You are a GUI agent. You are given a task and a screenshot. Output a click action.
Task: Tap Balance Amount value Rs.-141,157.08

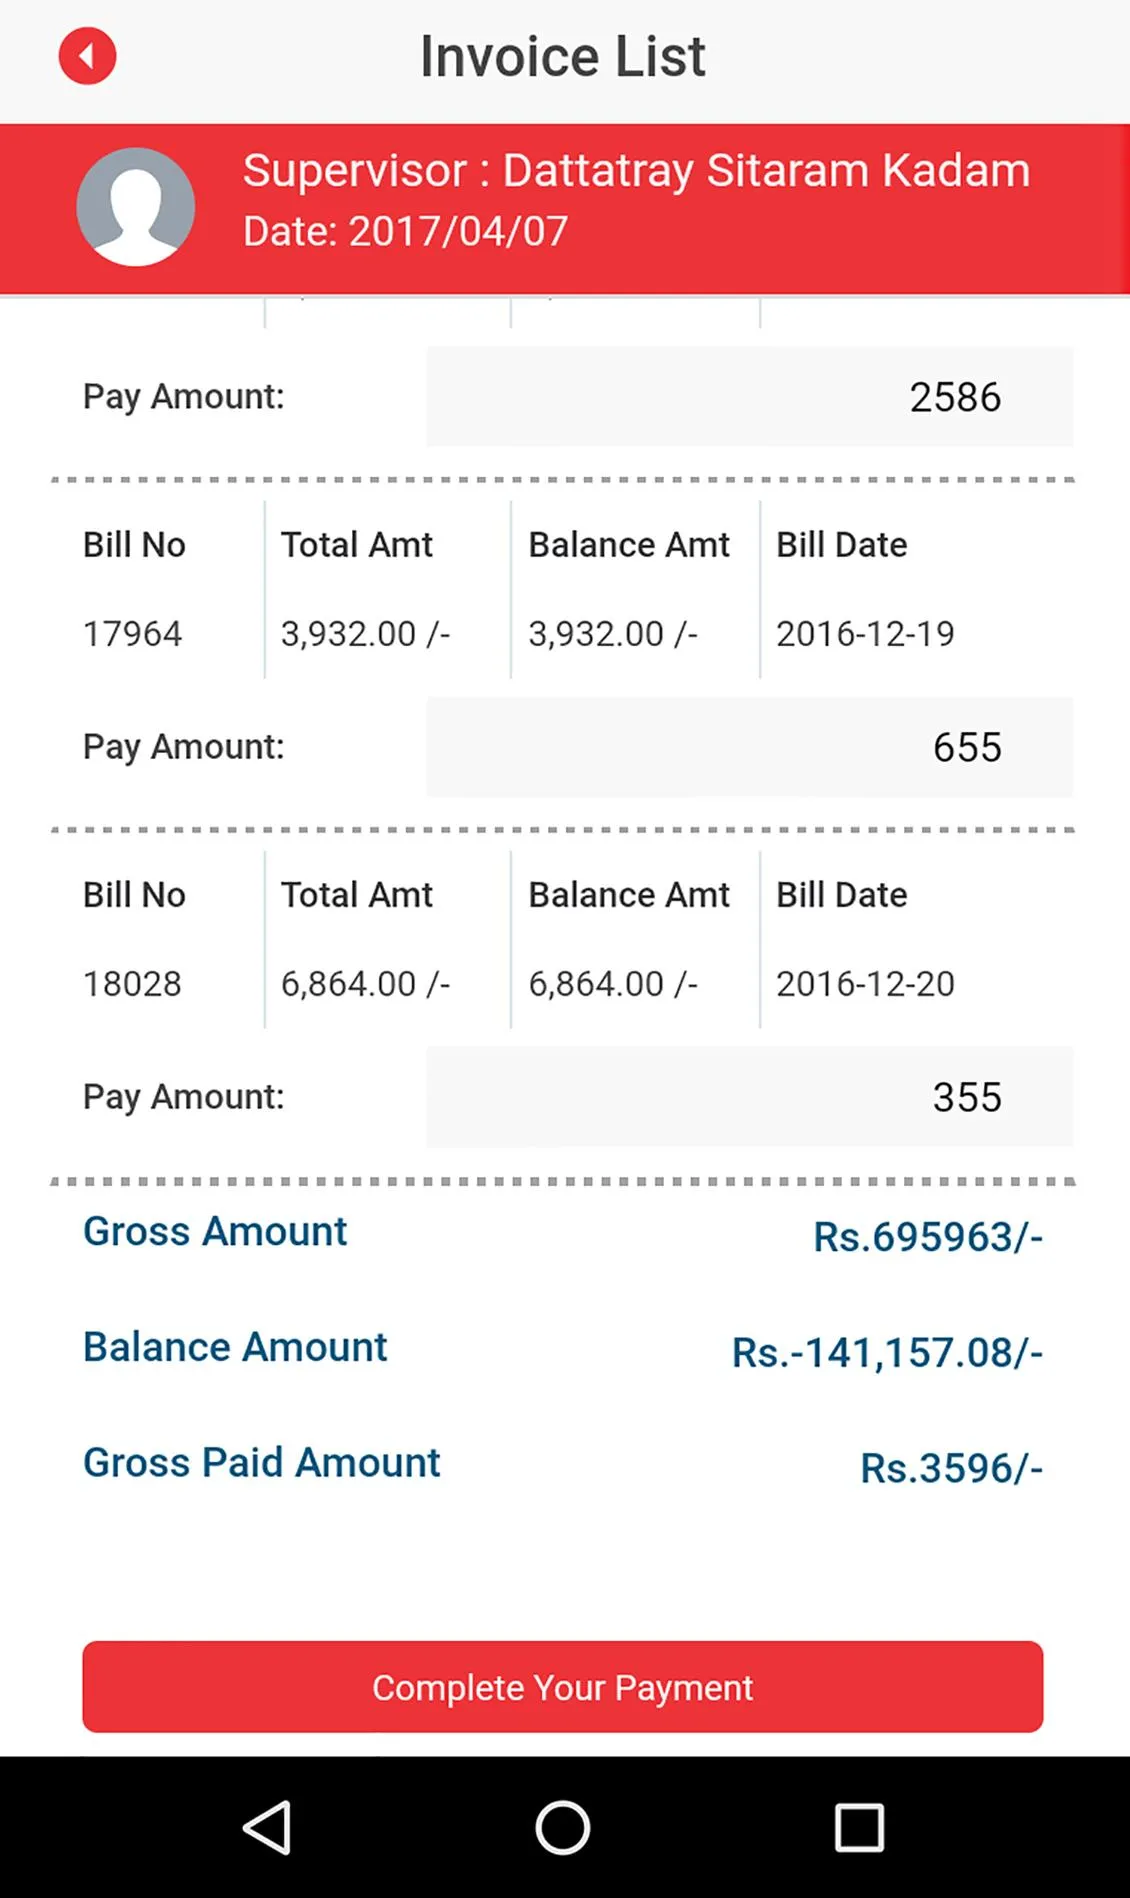pos(887,1353)
